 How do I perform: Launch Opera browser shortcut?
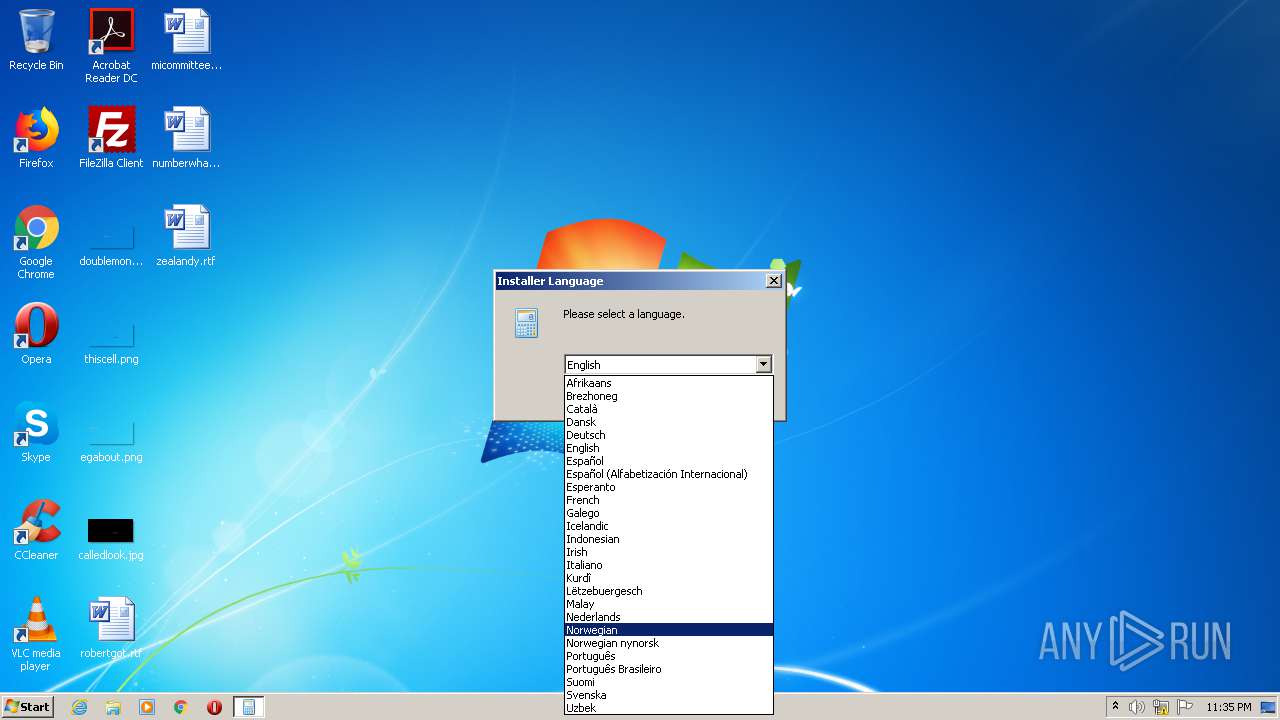[x=36, y=334]
